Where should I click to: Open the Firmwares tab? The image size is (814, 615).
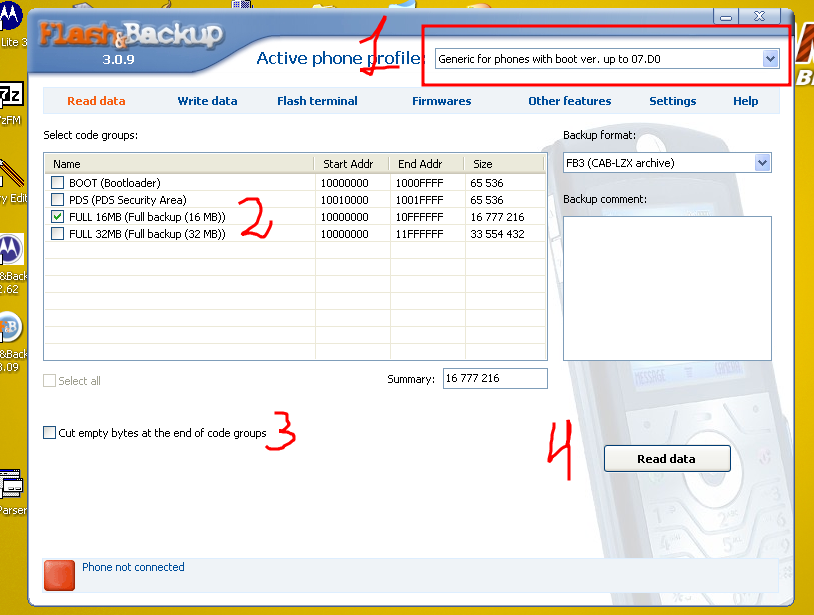442,101
